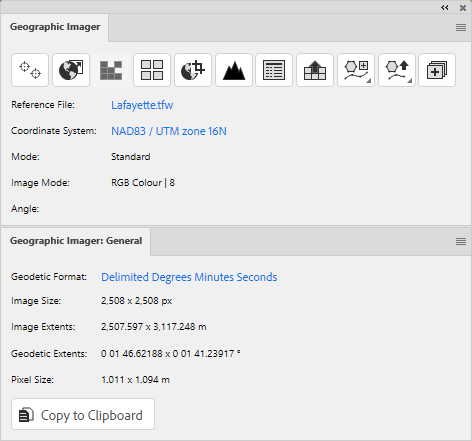This screenshot has width=472, height=441.
Task: Click the geodetic extents value
Action: click(x=171, y=353)
